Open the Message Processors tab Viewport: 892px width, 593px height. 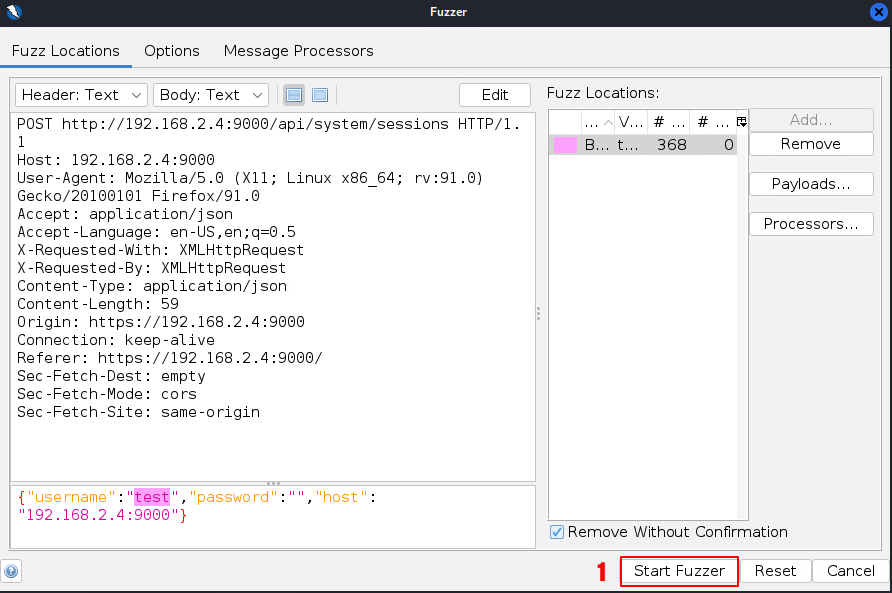point(298,51)
